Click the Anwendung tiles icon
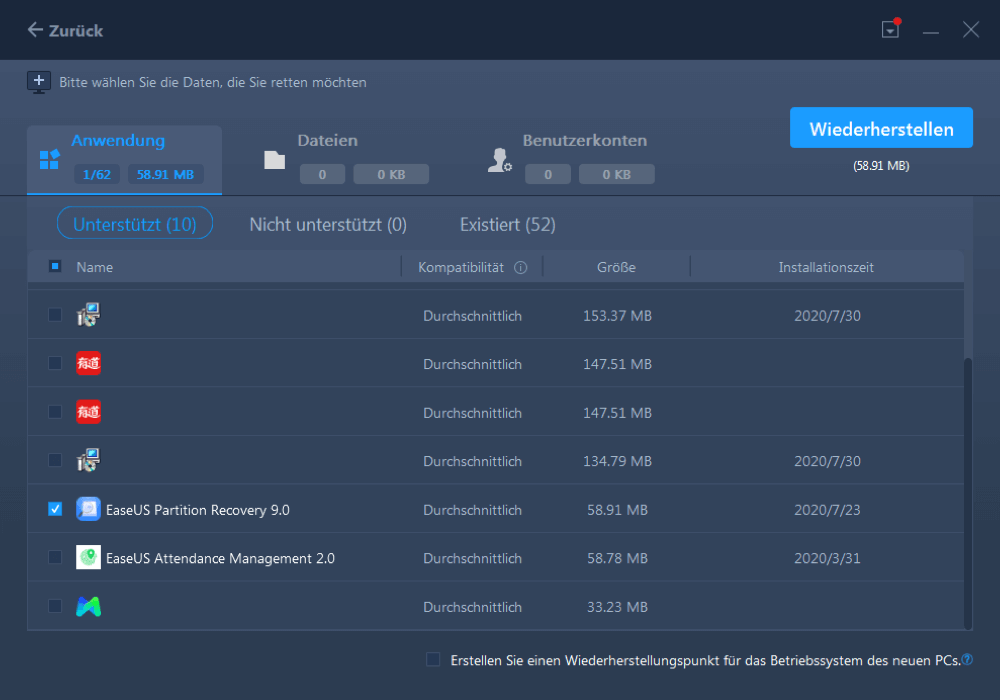The height and width of the screenshot is (700, 1000). point(49,159)
